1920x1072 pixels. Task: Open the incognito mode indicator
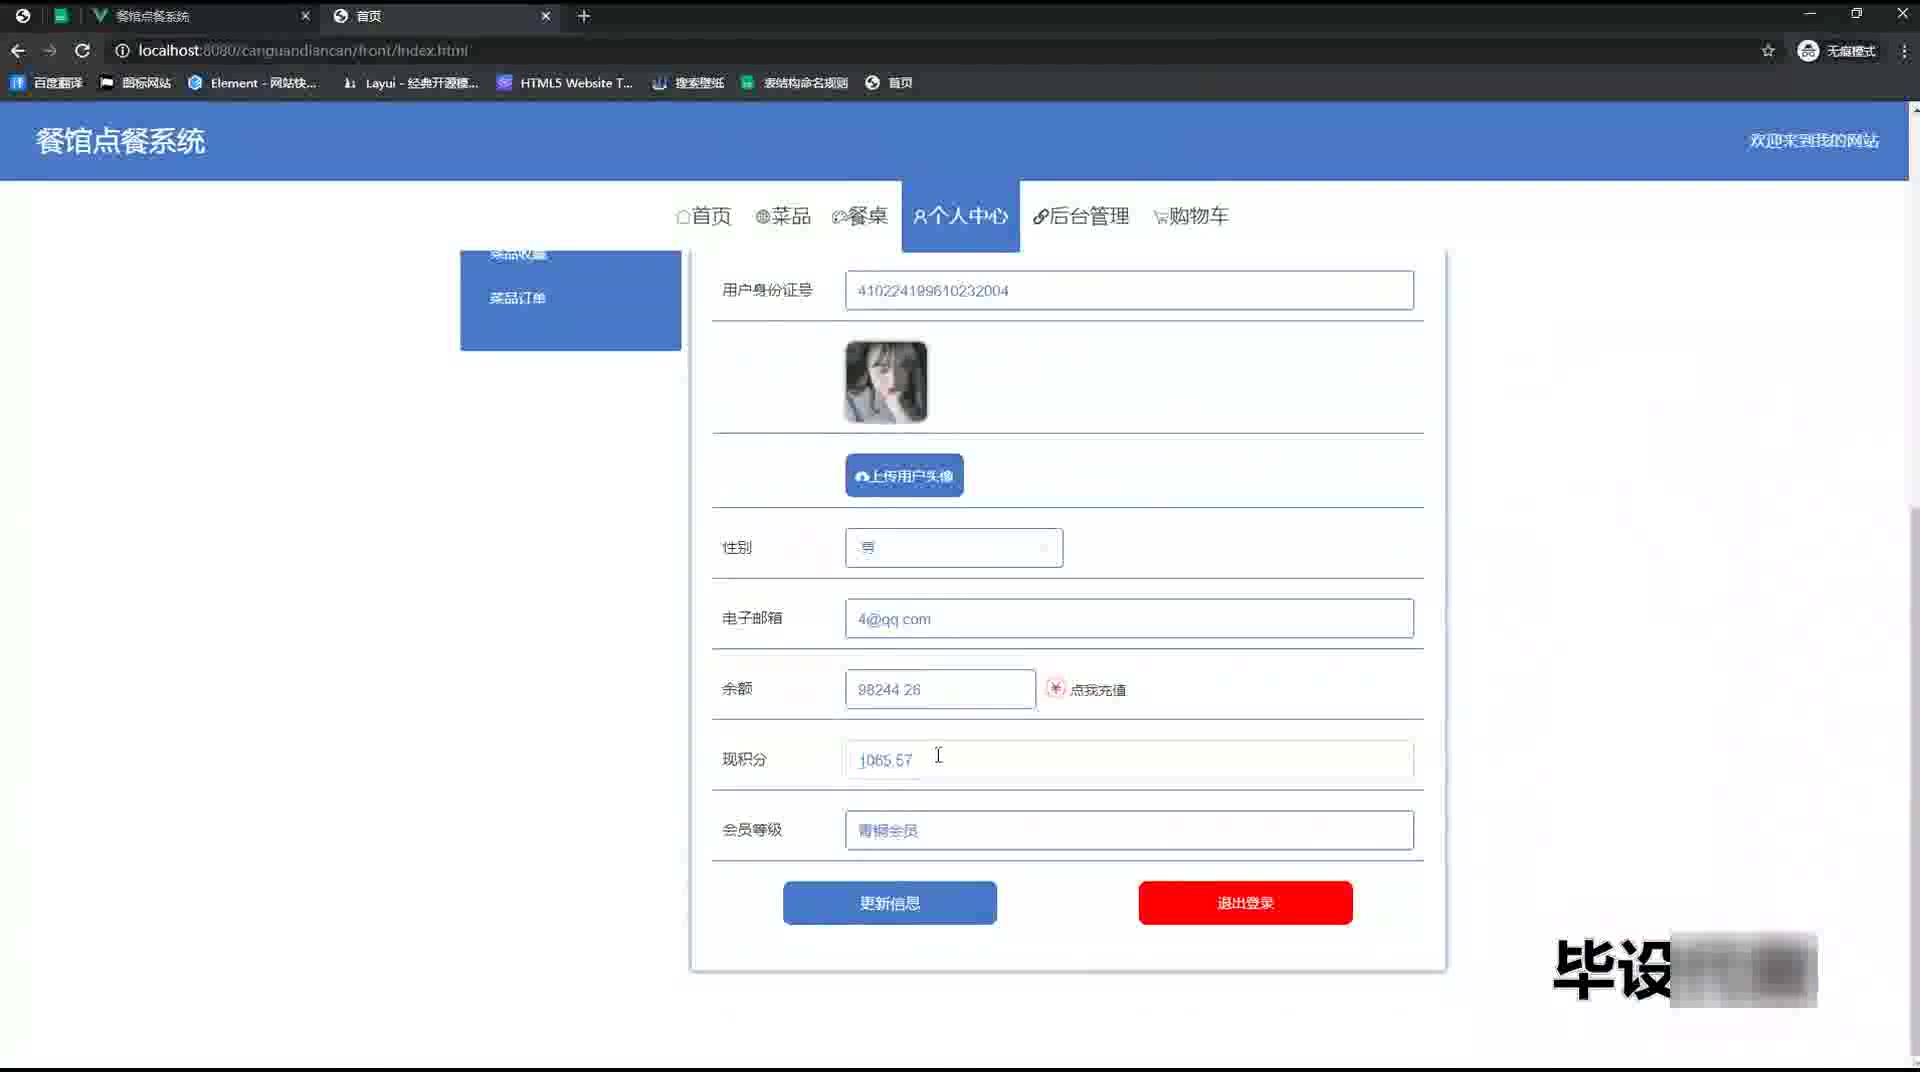1837,50
